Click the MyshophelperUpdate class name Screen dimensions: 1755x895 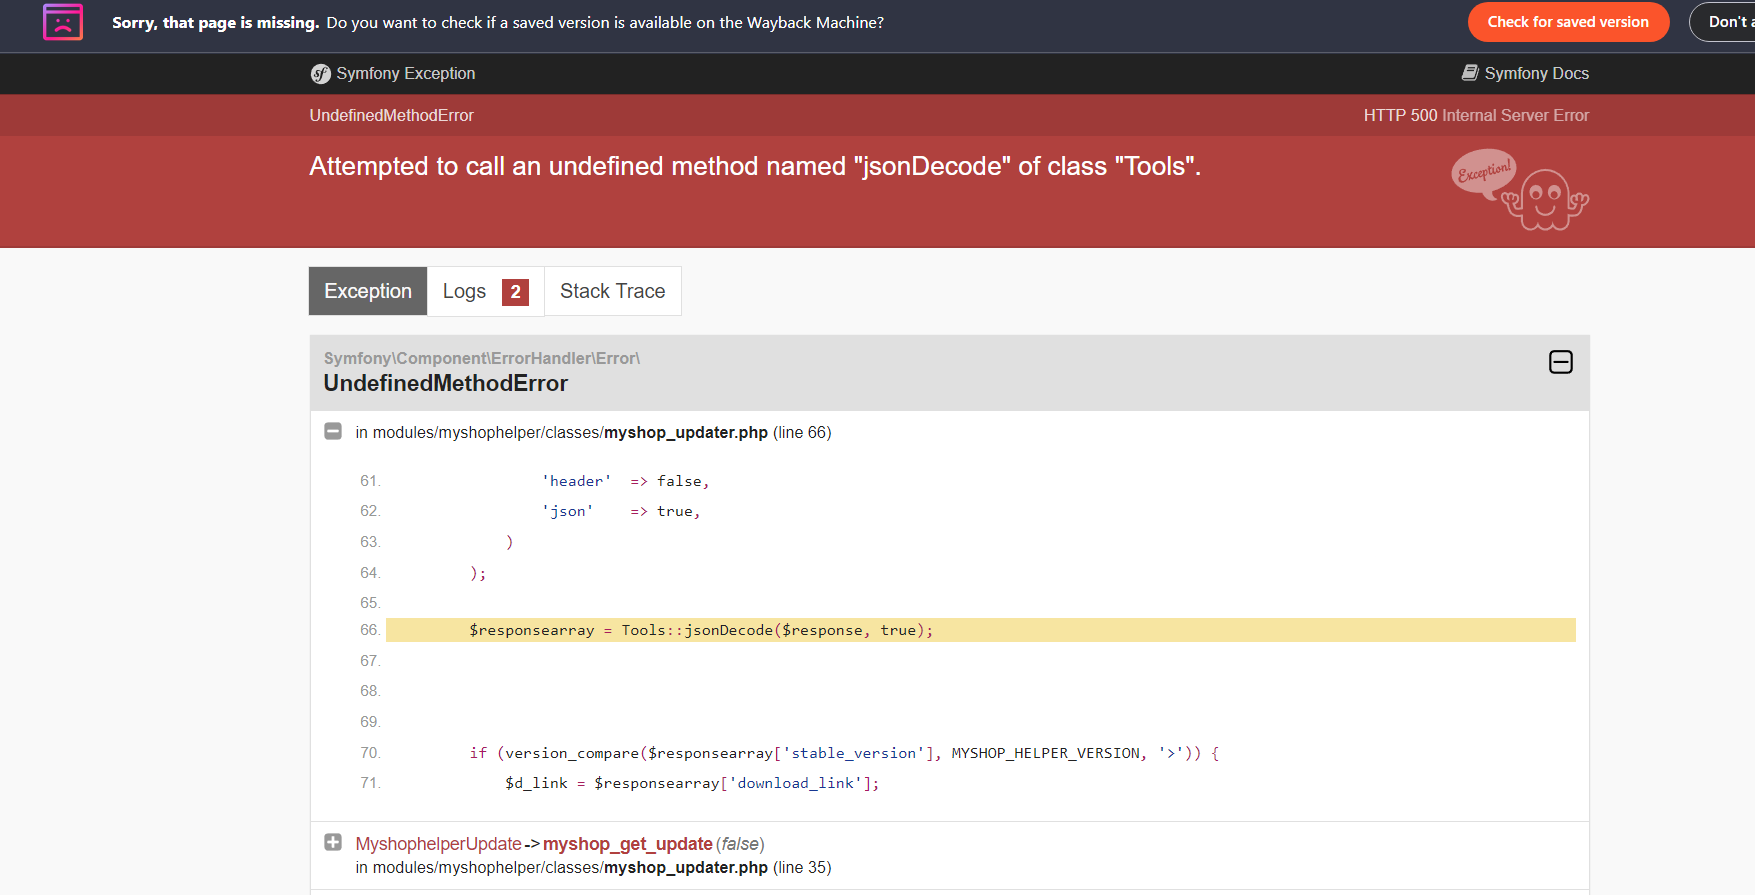click(438, 844)
